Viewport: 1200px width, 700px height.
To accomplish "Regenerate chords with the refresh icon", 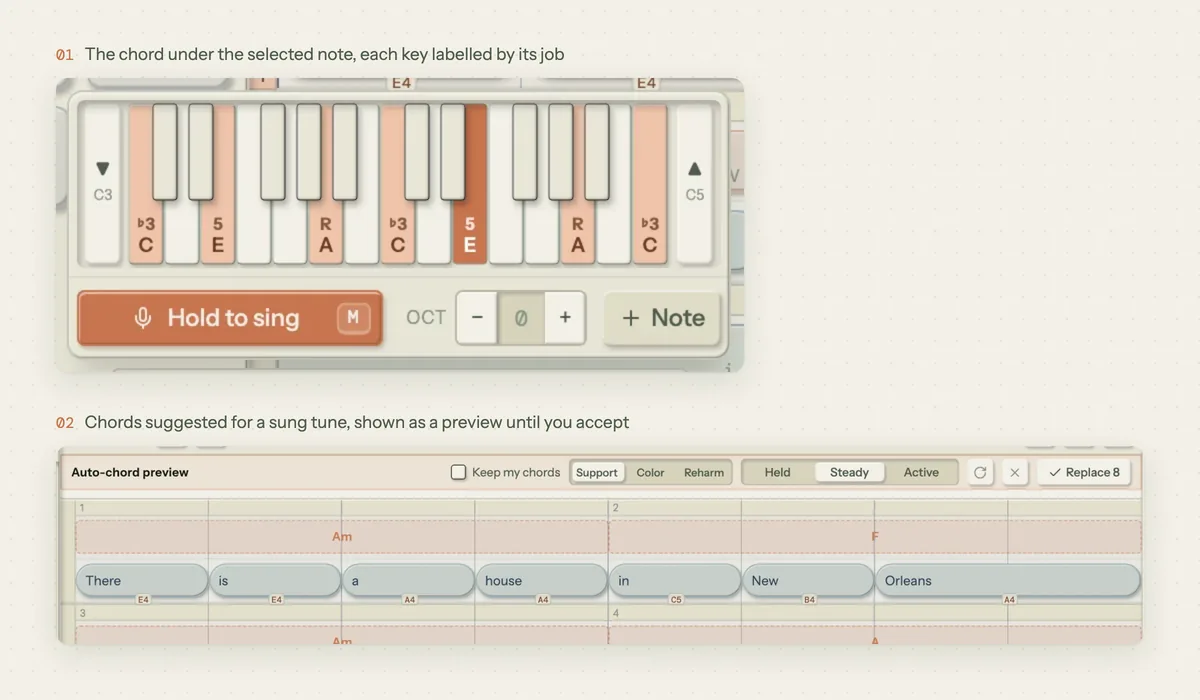I will click(981, 472).
